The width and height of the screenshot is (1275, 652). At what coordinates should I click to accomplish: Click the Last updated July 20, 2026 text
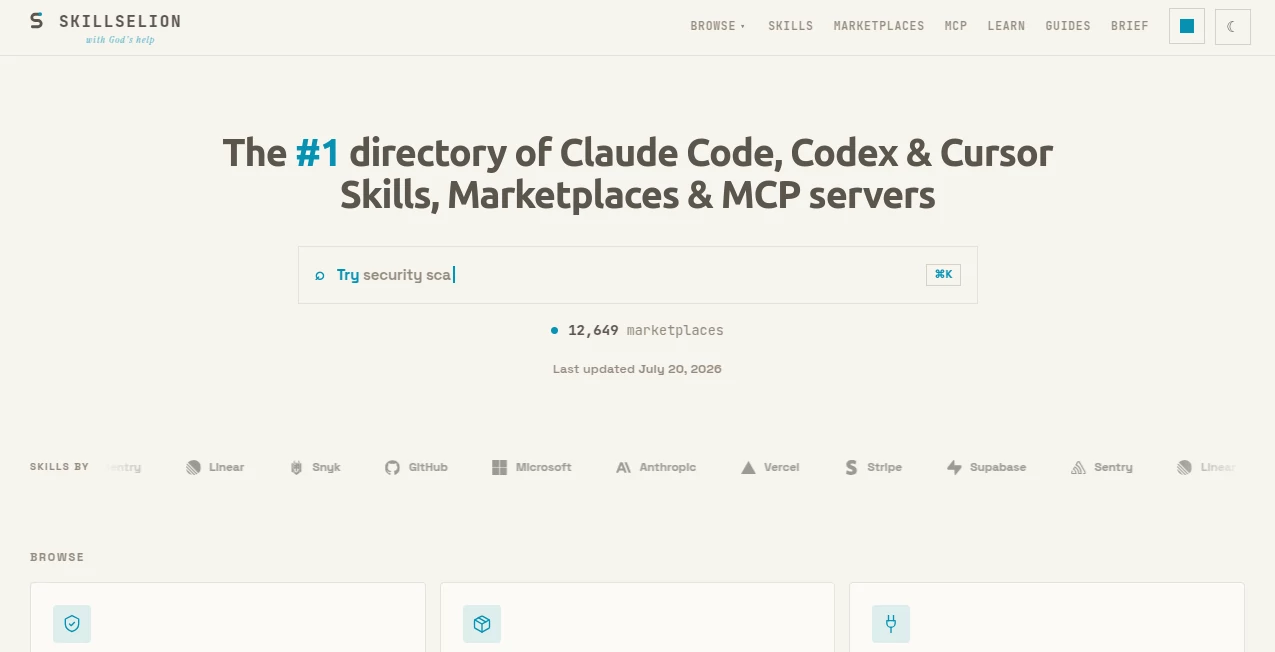pos(637,369)
